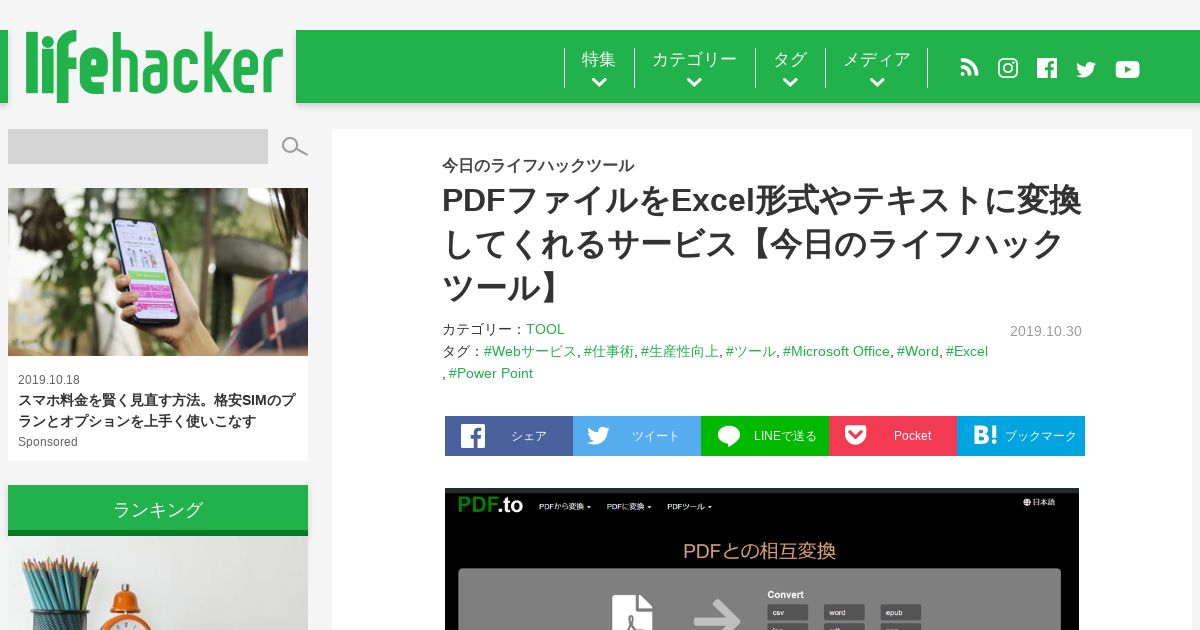Screen dimensions: 1200x630
Task: Open the #ツール tag link
Action: tap(751, 351)
